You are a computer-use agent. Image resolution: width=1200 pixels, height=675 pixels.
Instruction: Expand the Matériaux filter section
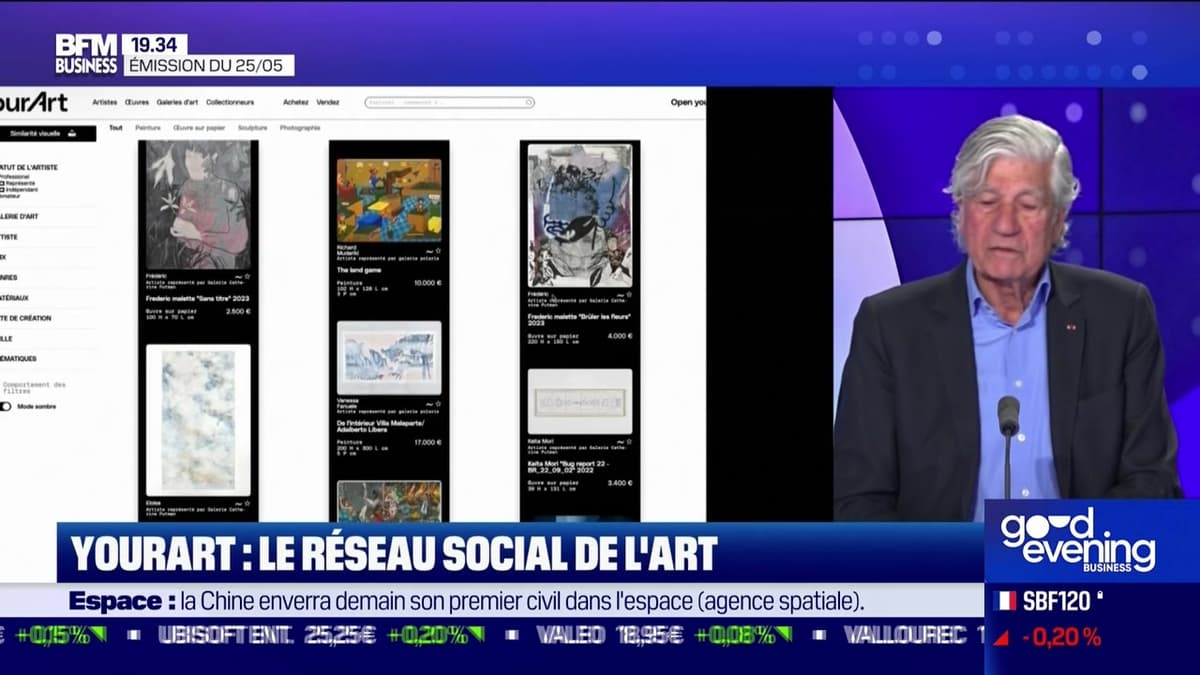[14, 298]
